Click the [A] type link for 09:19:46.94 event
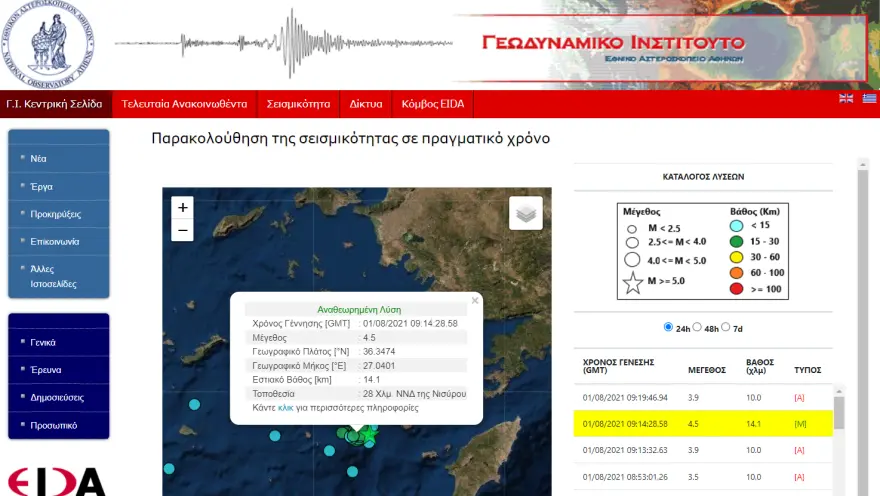880x496 pixels. point(799,397)
